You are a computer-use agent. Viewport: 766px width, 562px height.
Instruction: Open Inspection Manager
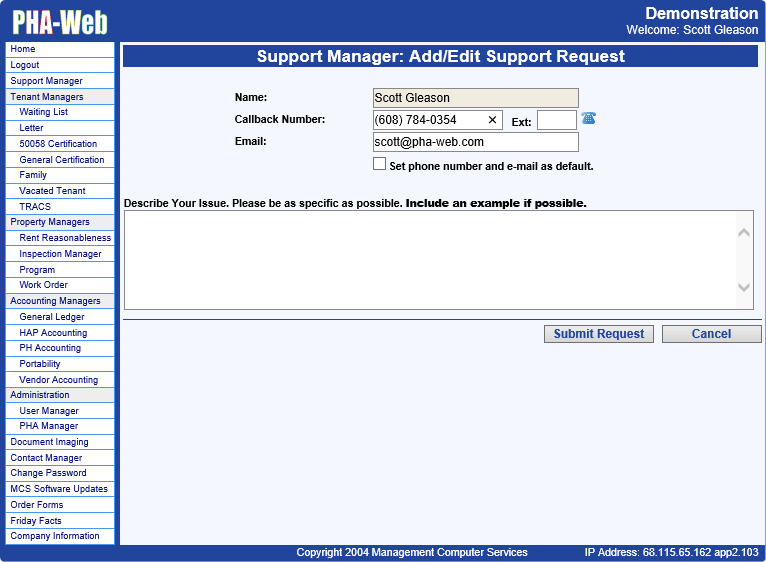[60, 254]
